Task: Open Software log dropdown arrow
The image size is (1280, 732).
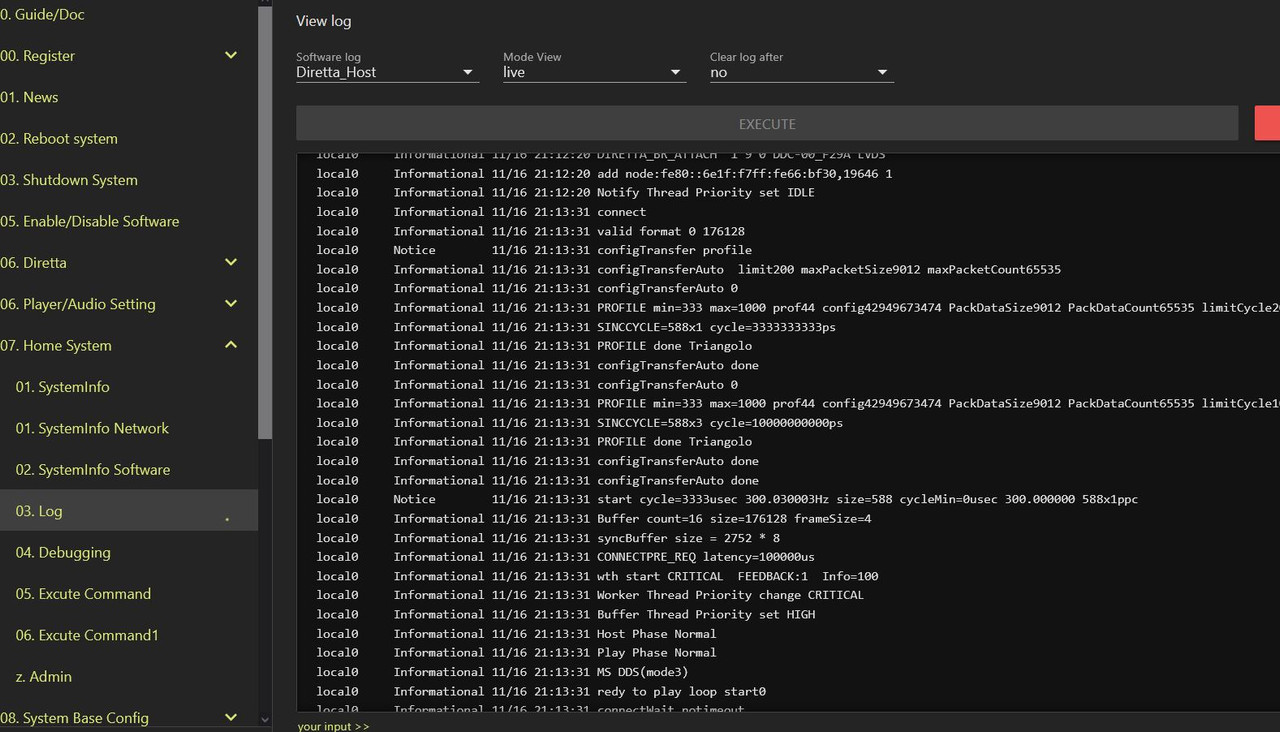Action: point(467,72)
